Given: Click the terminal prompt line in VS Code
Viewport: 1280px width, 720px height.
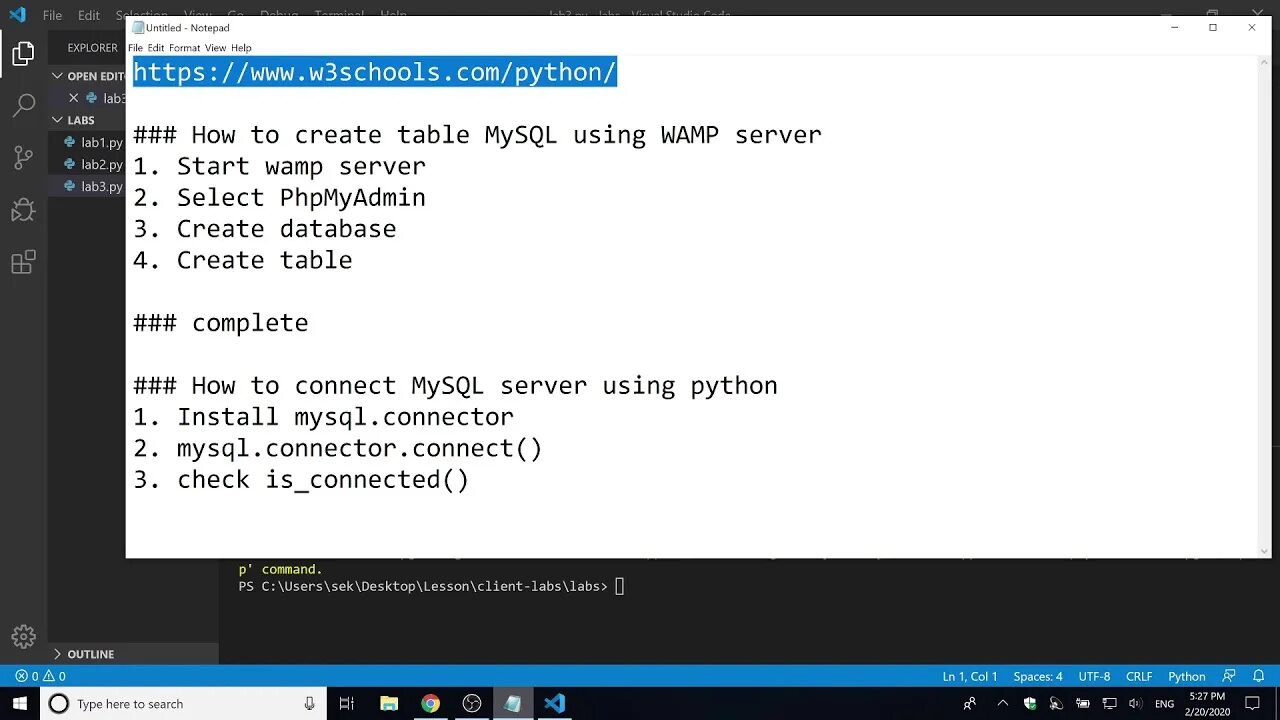Looking at the screenshot, I should coord(431,586).
